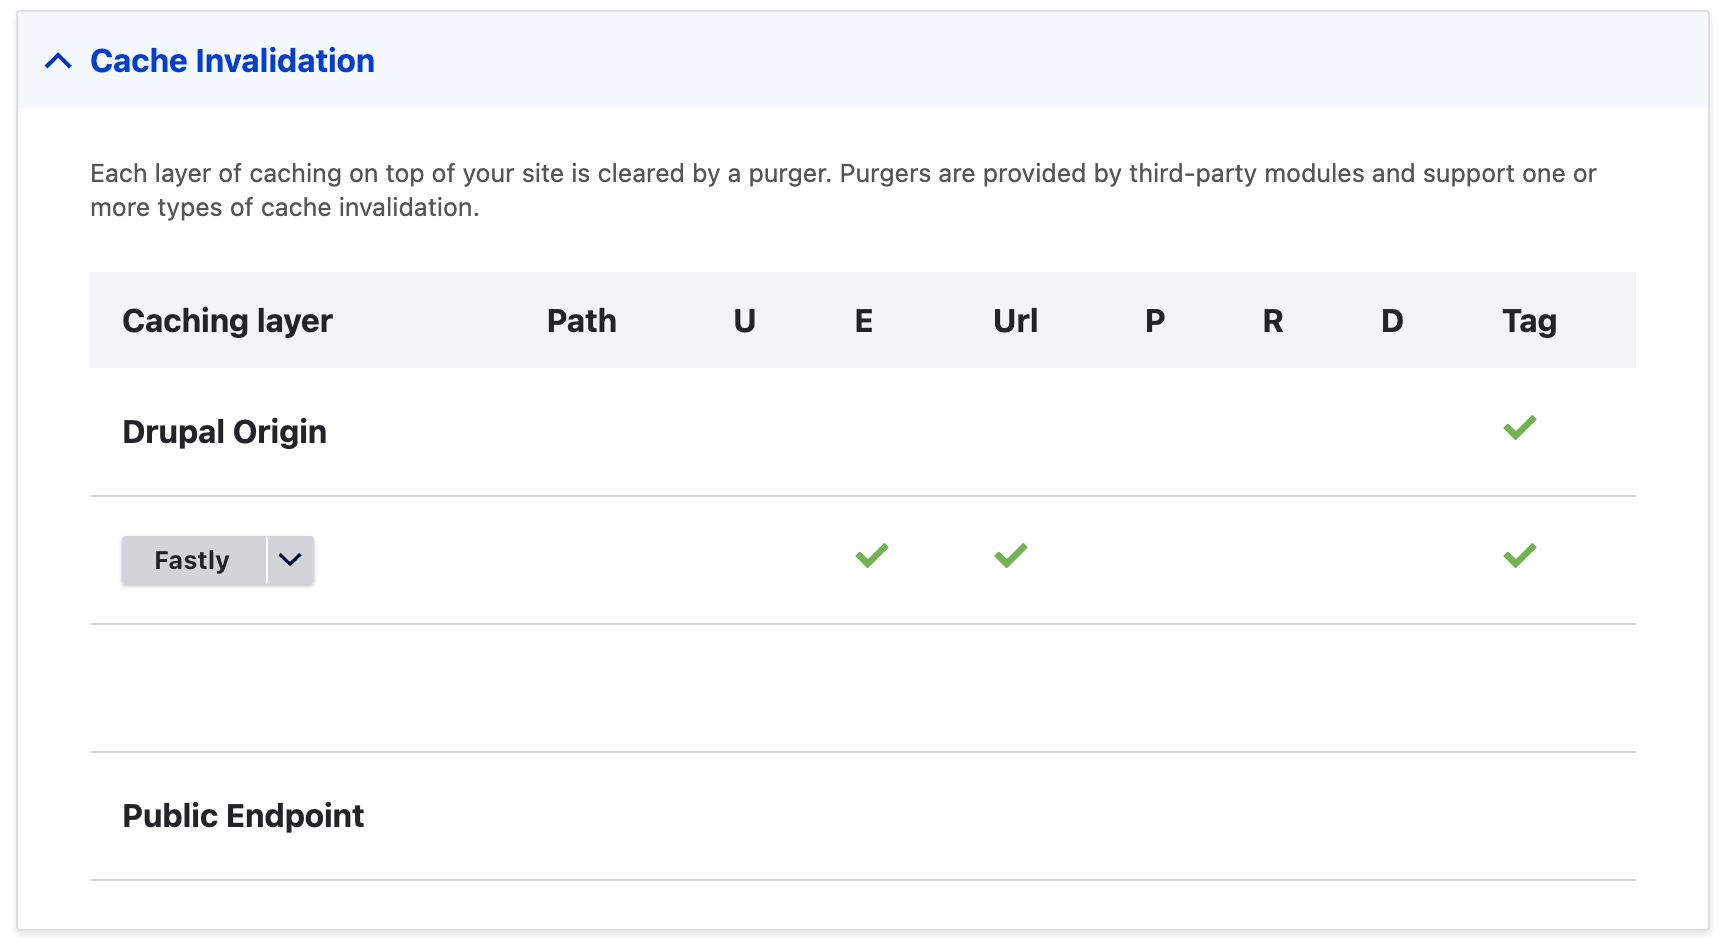Click the R column header
The height and width of the screenshot is (938, 1724).
pos(1273,321)
